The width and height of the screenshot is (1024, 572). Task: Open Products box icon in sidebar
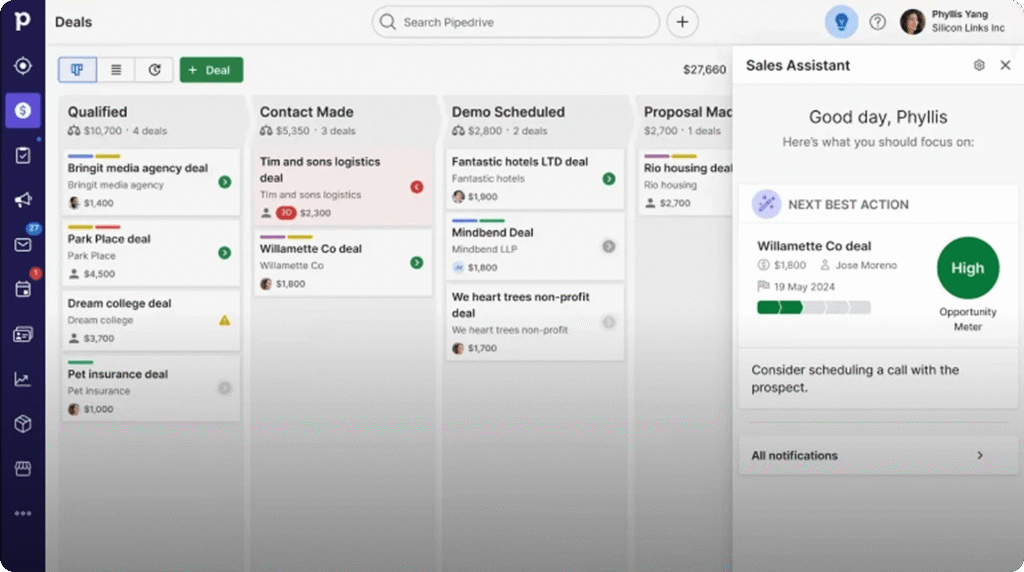click(23, 424)
